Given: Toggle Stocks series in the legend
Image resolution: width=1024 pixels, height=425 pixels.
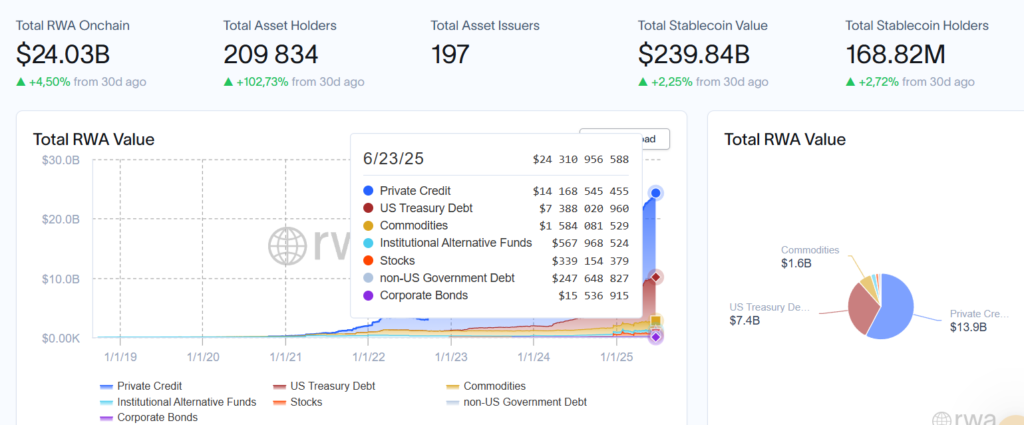Looking at the screenshot, I should click(306, 402).
